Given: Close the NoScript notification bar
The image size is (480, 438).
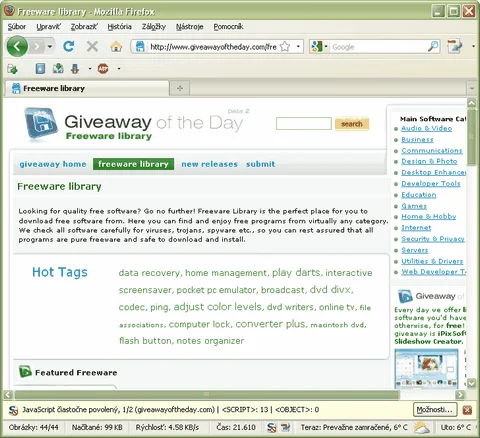Looking at the screenshot, I should (x=467, y=410).
